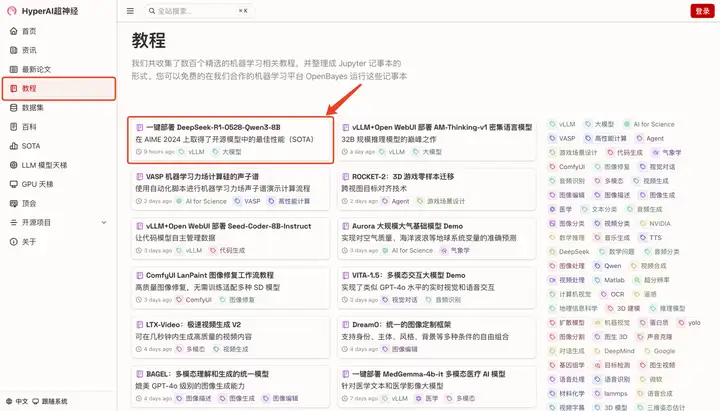The width and height of the screenshot is (720, 411).
Task: Click 多模态 tag under MedGemma card
Action: (461, 398)
